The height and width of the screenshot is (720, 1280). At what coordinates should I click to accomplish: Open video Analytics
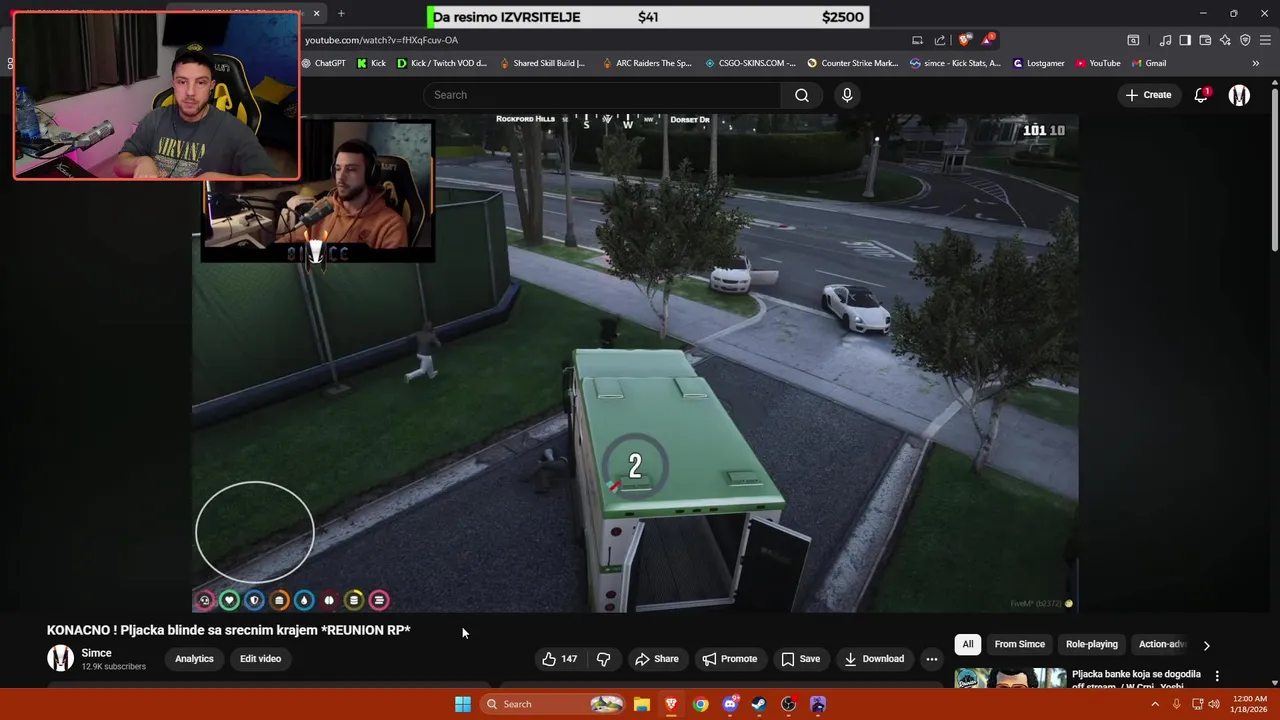pyautogui.click(x=194, y=659)
